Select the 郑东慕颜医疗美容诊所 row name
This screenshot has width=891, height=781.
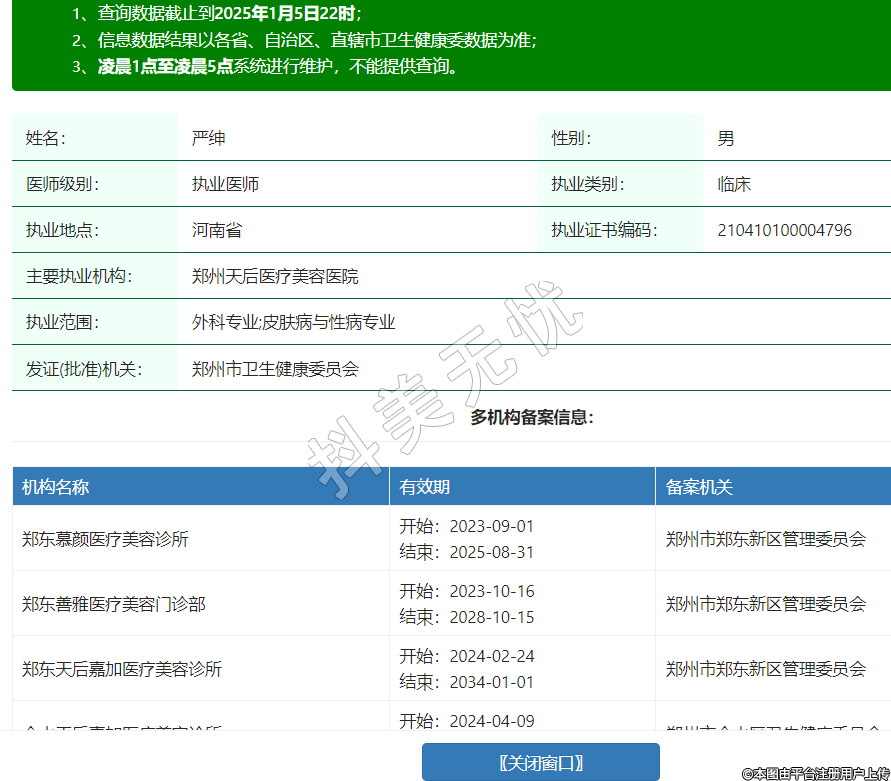click(x=105, y=539)
